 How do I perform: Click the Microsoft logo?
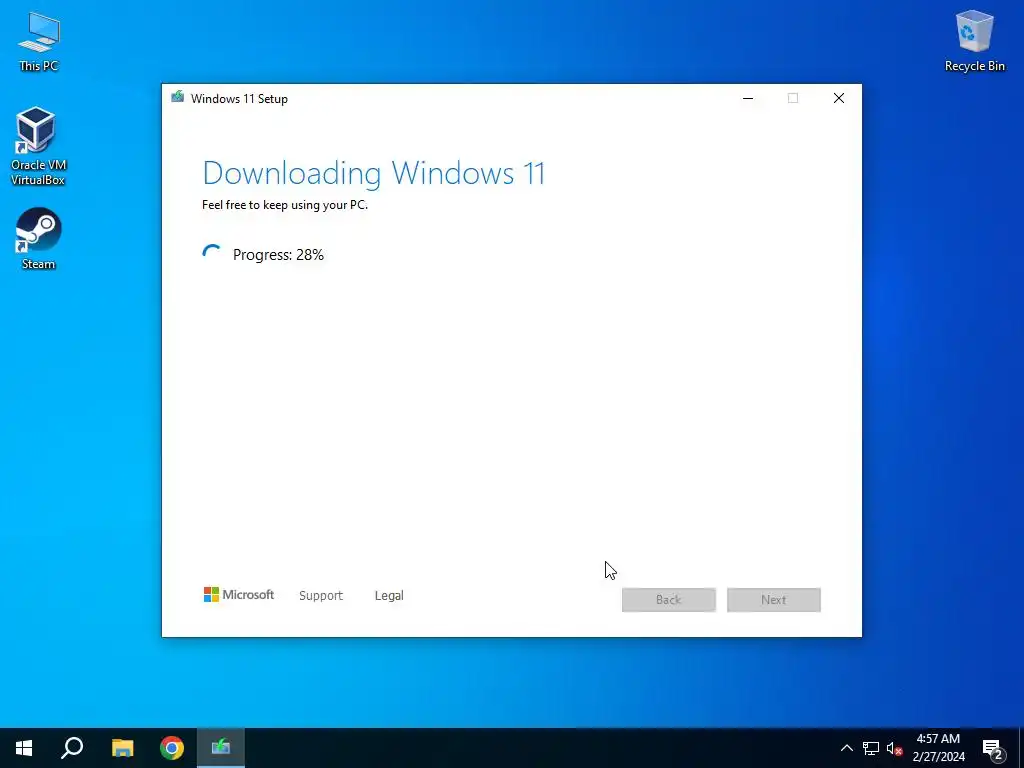[x=239, y=595]
